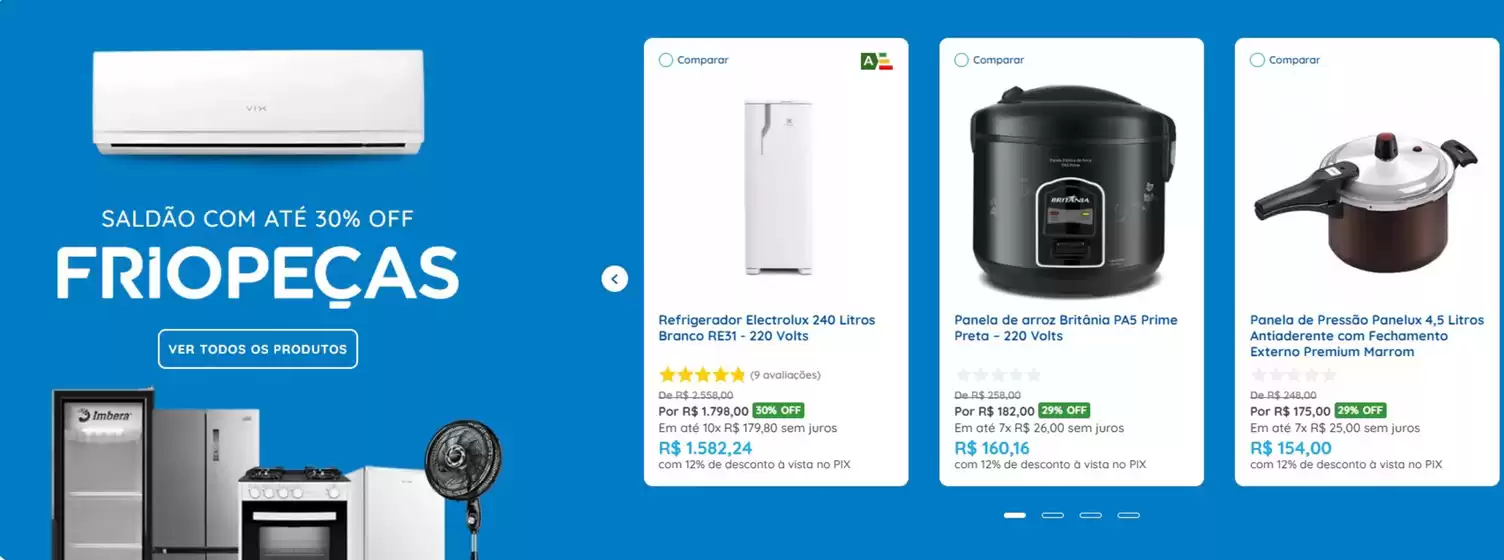This screenshot has height=560, width=1504.
Task: Click the energy efficiency label on refrigerator card
Action: click(x=876, y=61)
